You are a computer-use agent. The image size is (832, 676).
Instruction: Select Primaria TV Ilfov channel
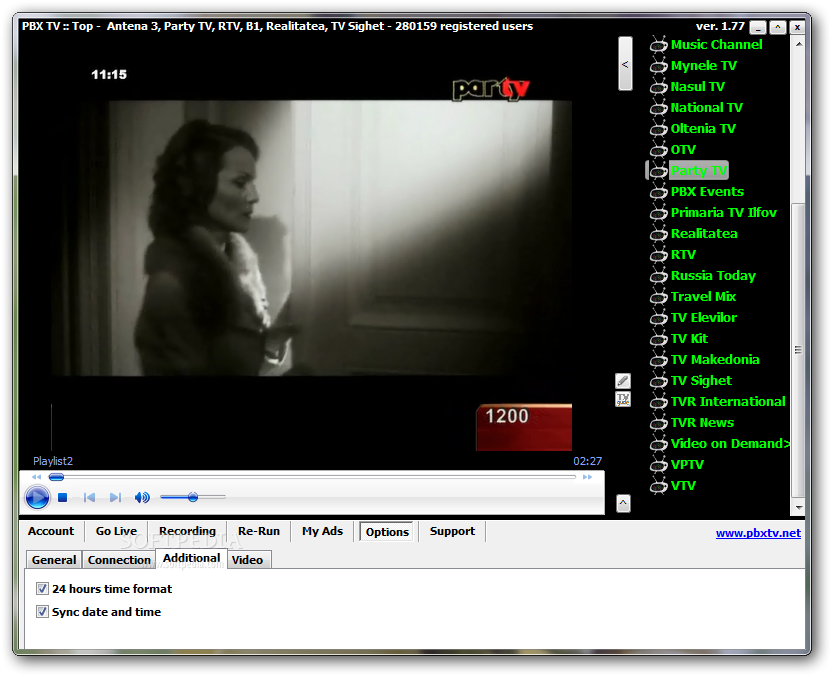723,213
